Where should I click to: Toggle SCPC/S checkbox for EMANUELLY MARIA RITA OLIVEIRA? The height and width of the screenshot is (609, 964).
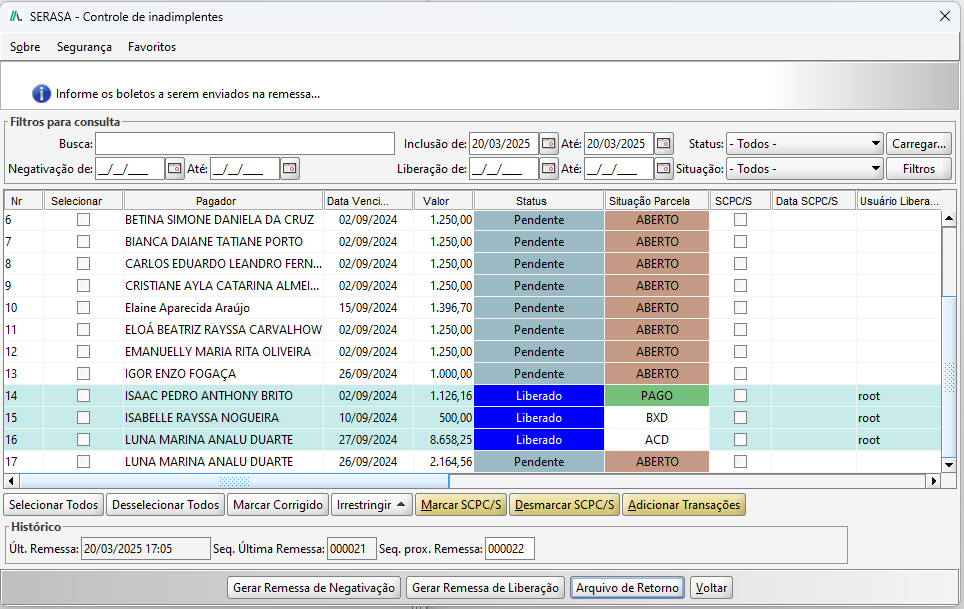(x=740, y=352)
